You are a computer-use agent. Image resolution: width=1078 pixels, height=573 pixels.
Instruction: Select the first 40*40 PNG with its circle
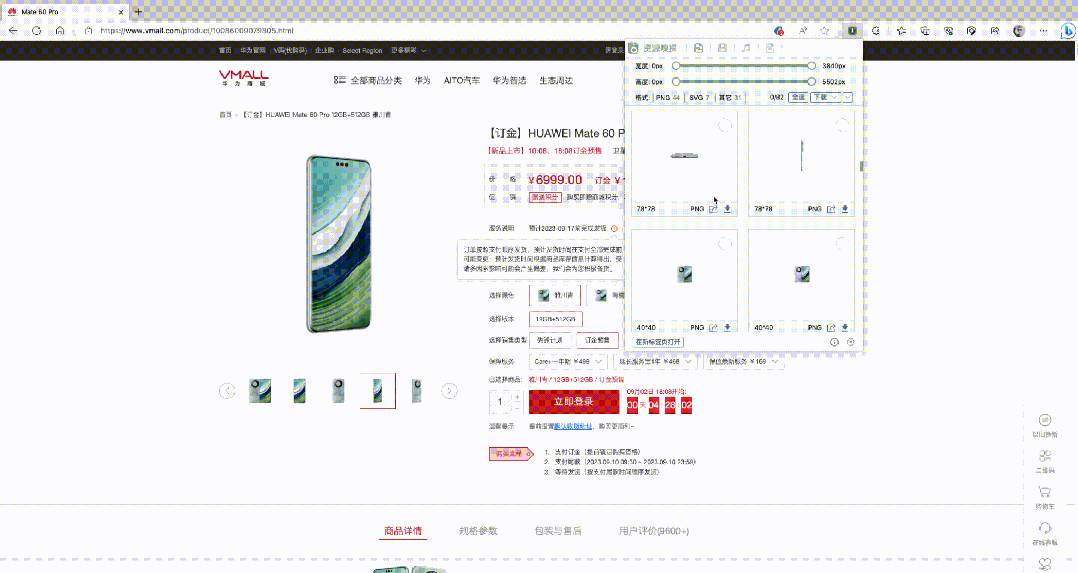pyautogui.click(x=725, y=244)
